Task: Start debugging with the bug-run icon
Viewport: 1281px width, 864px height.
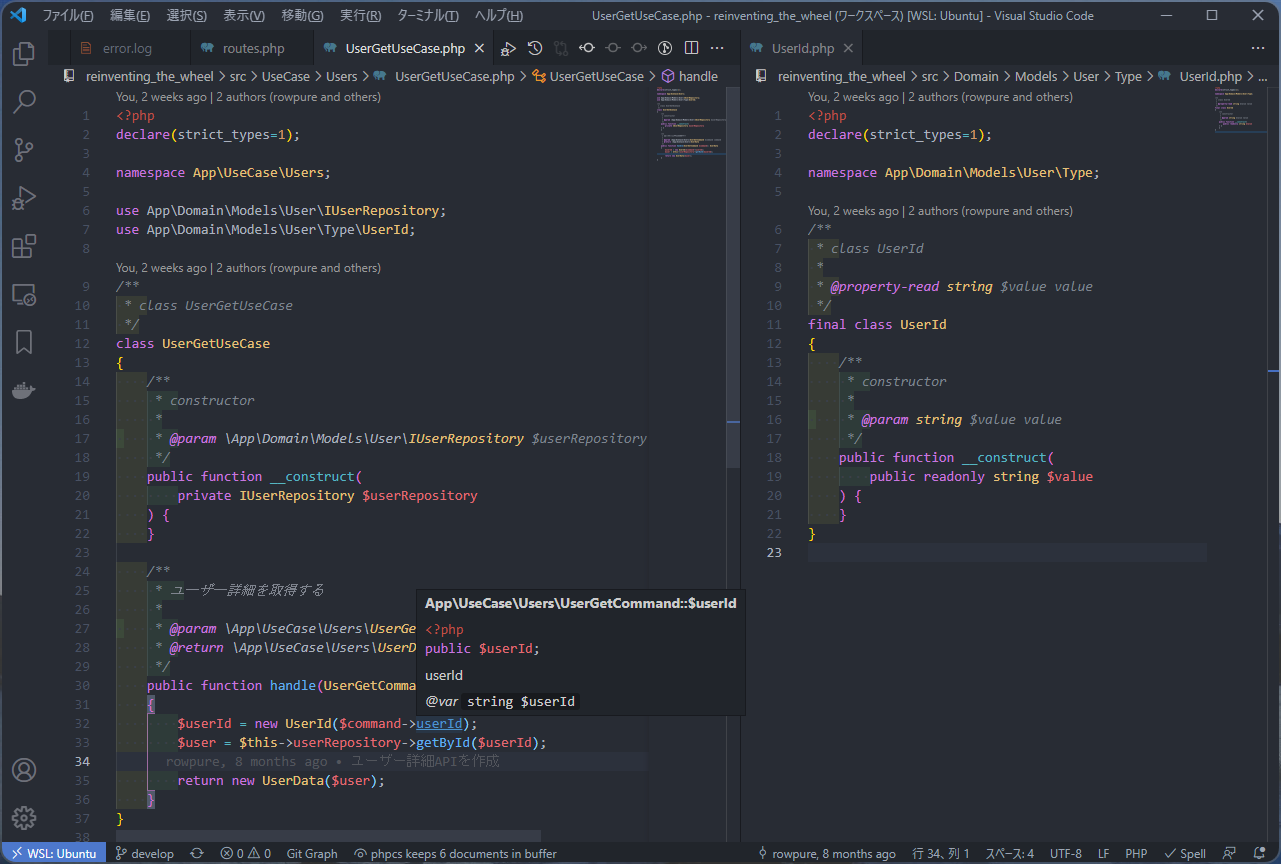Action: pos(508,47)
